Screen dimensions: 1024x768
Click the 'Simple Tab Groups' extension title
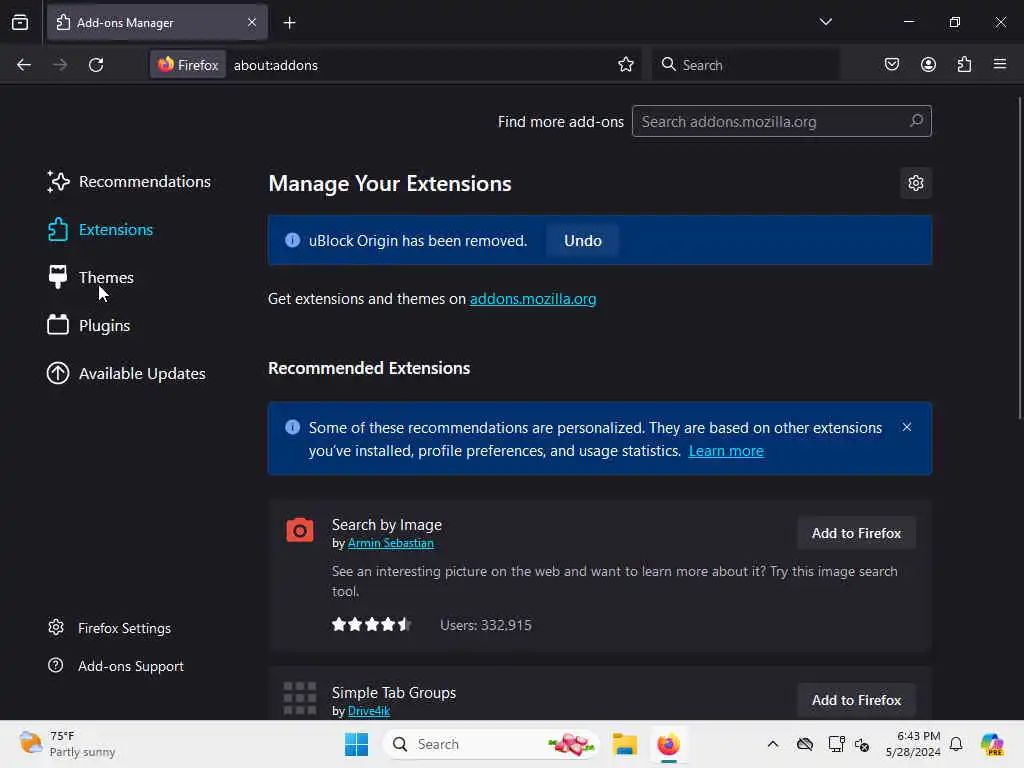pos(394,693)
